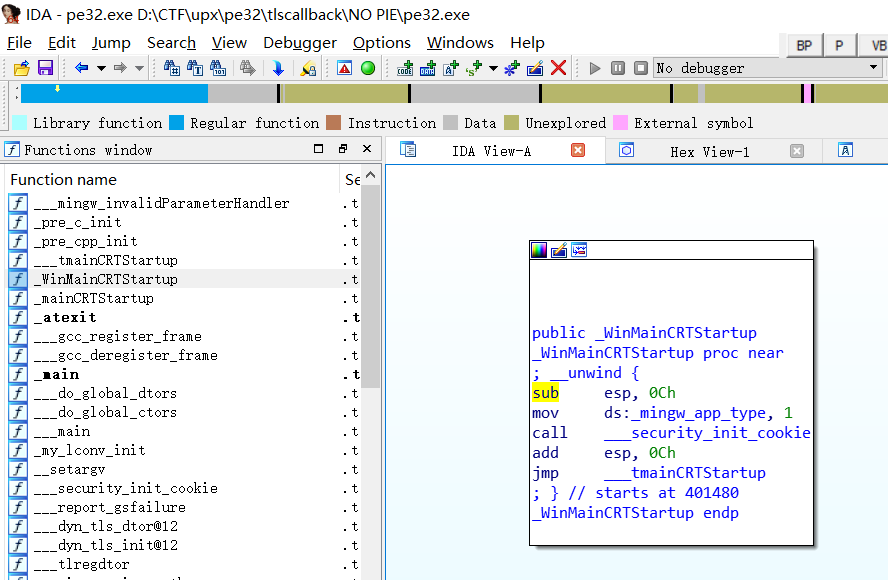
Task: Click the Insert CODE toolbar icon
Action: tap(405, 68)
